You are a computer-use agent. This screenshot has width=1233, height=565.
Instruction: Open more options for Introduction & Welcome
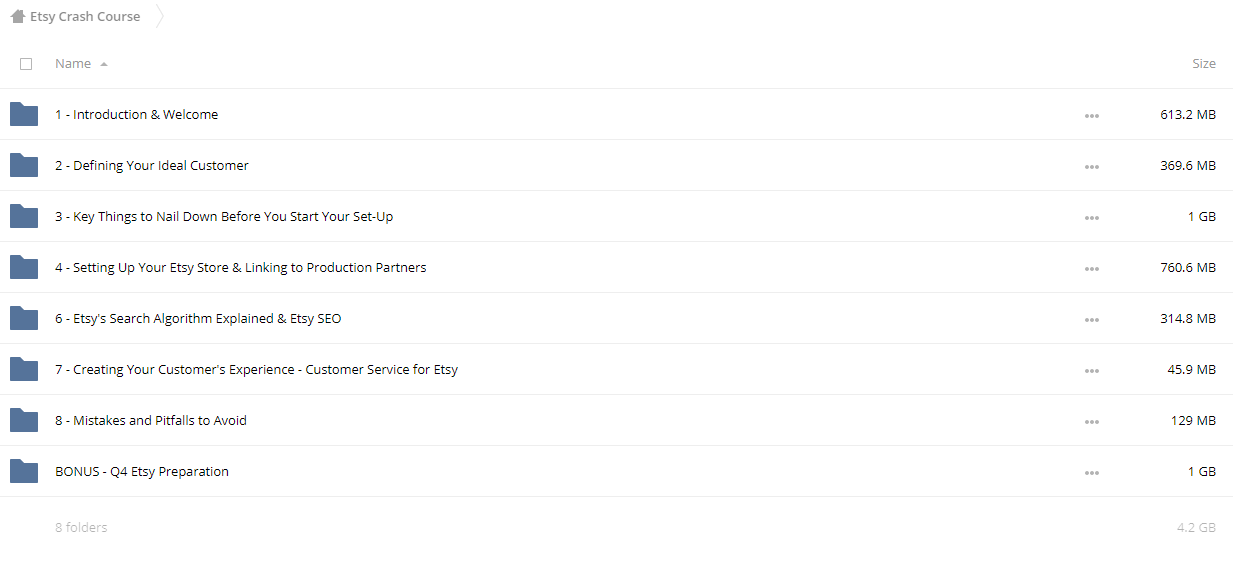[x=1091, y=116]
